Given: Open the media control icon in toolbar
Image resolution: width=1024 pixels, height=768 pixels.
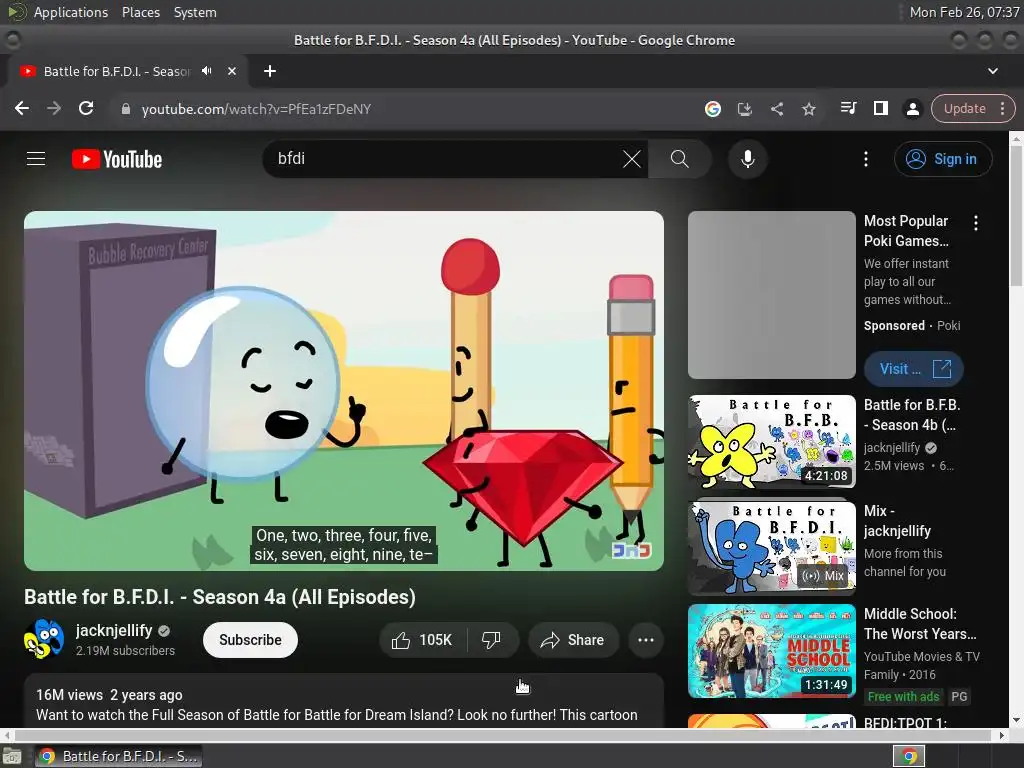Looking at the screenshot, I should pyautogui.click(x=848, y=108).
